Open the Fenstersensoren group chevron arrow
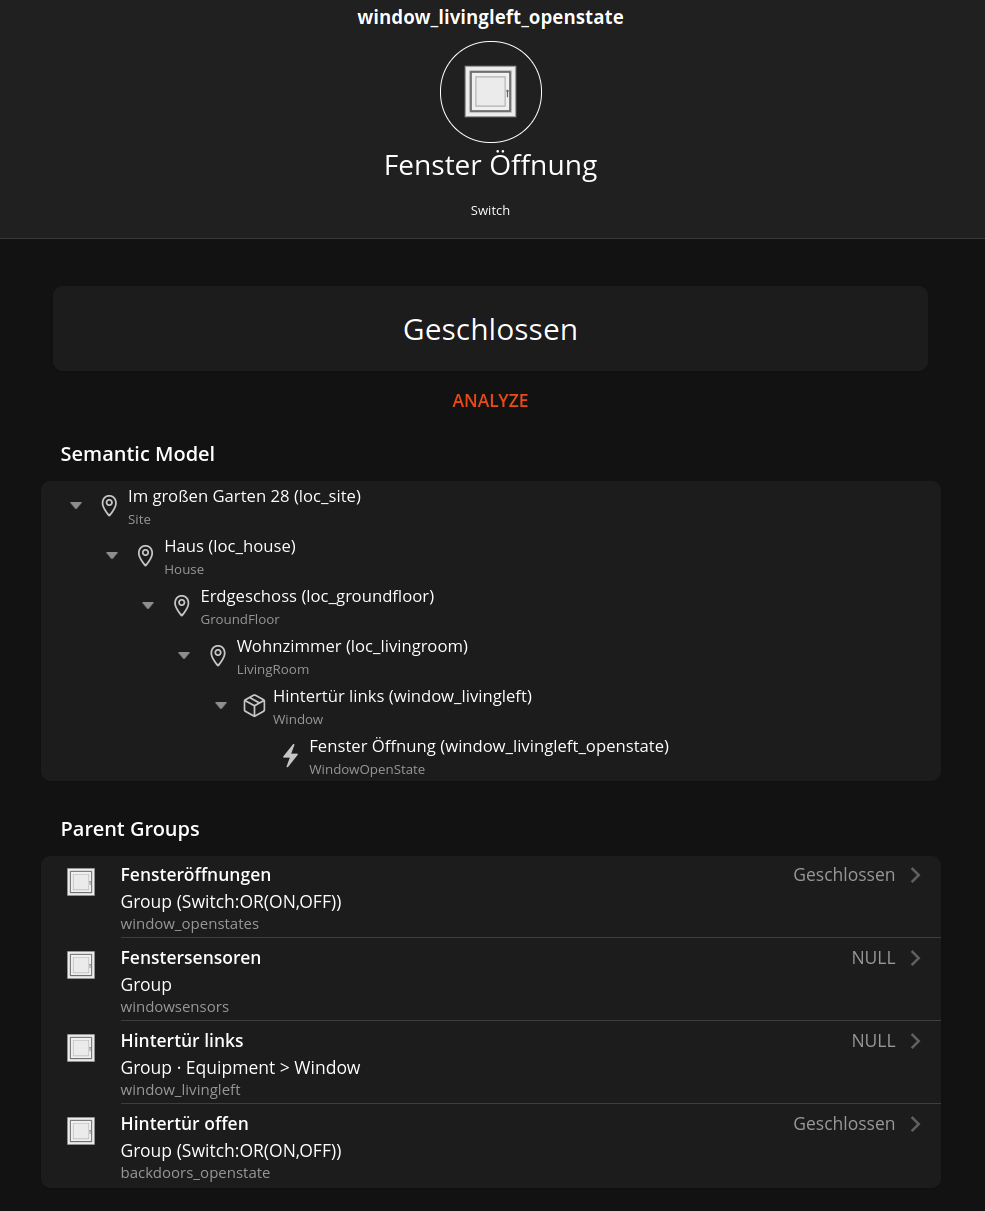 915,958
